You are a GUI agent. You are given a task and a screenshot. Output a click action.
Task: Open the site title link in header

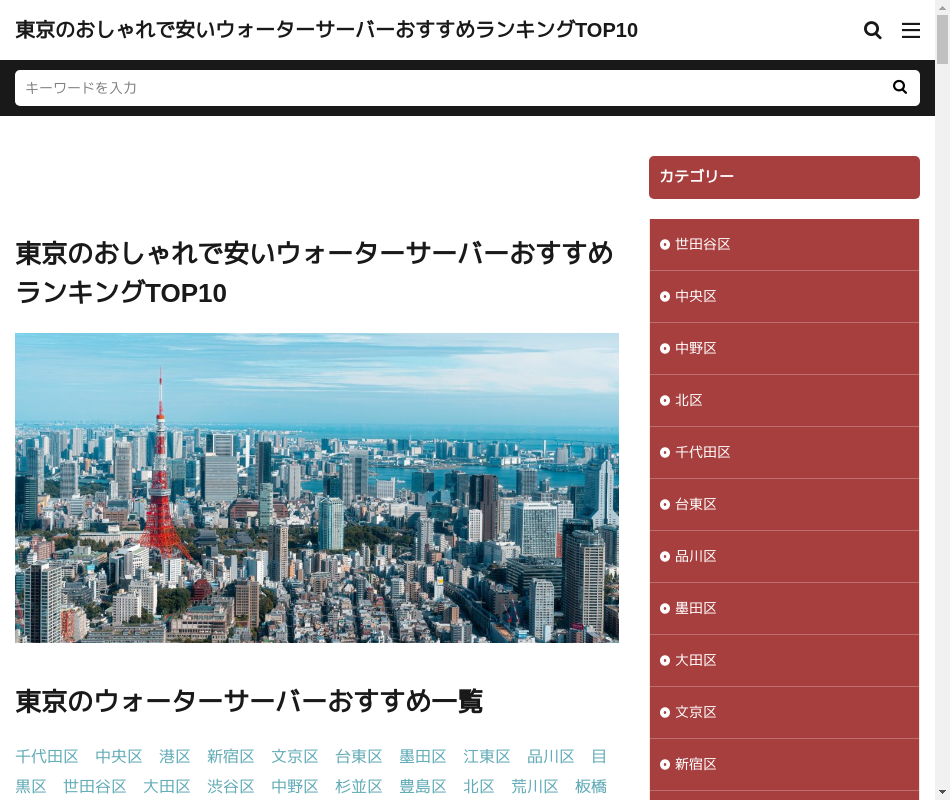[x=326, y=30]
